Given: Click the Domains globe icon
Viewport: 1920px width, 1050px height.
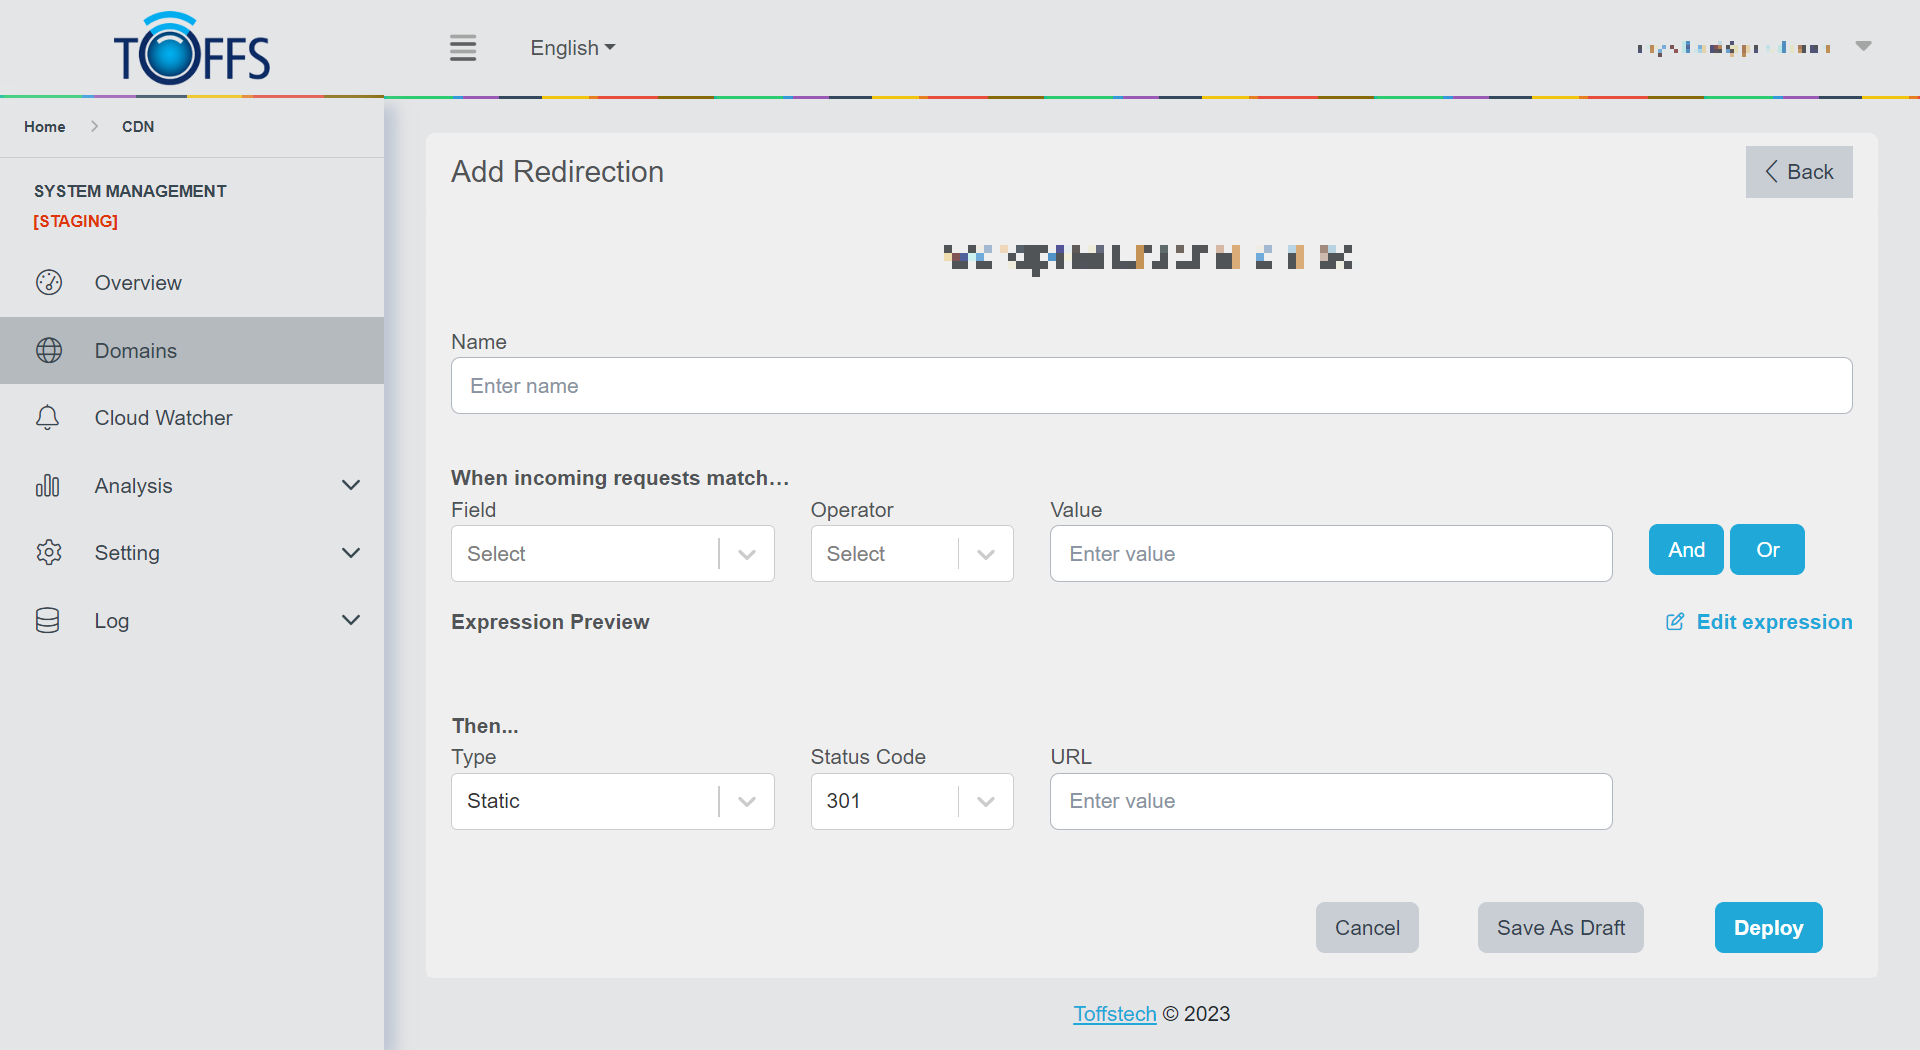Looking at the screenshot, I should (48, 351).
